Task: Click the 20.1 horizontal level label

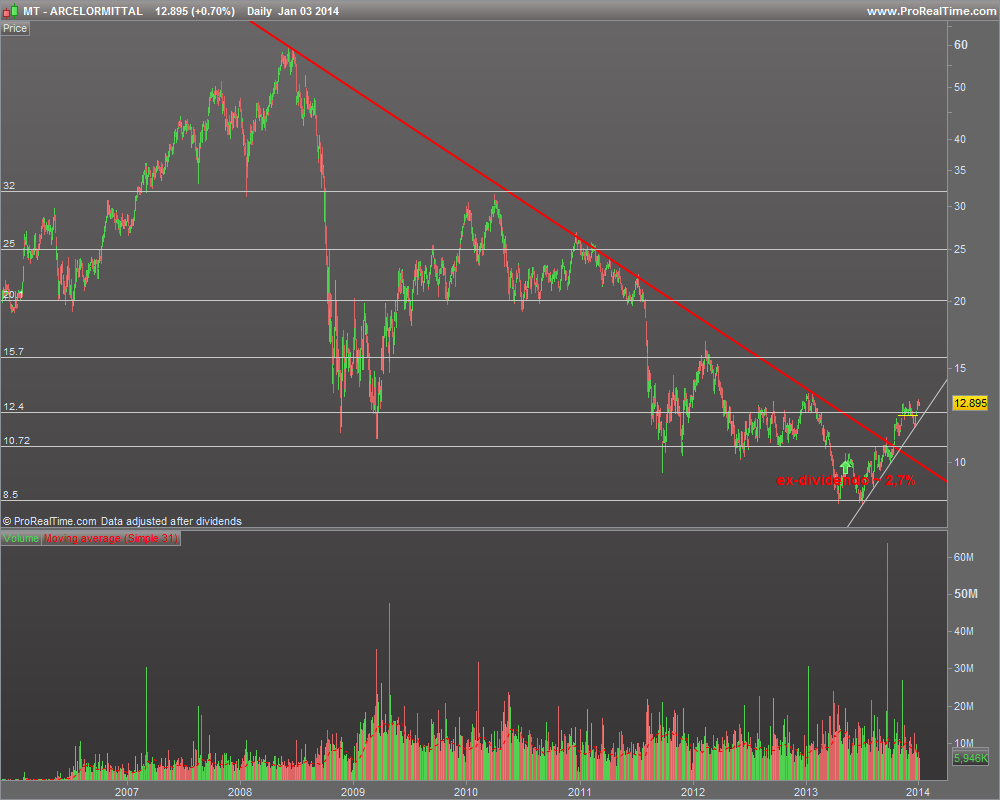Action: coord(13,295)
